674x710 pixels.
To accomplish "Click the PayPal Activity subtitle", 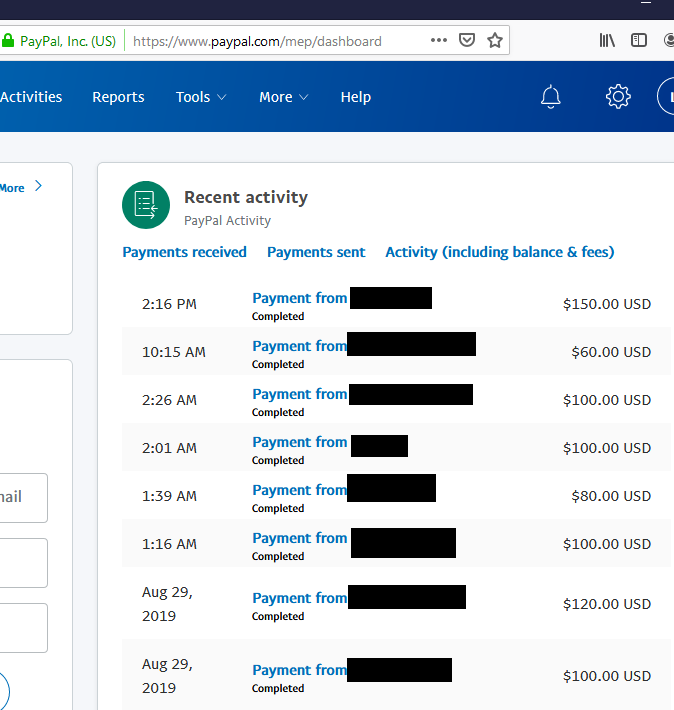I will pos(227,221).
